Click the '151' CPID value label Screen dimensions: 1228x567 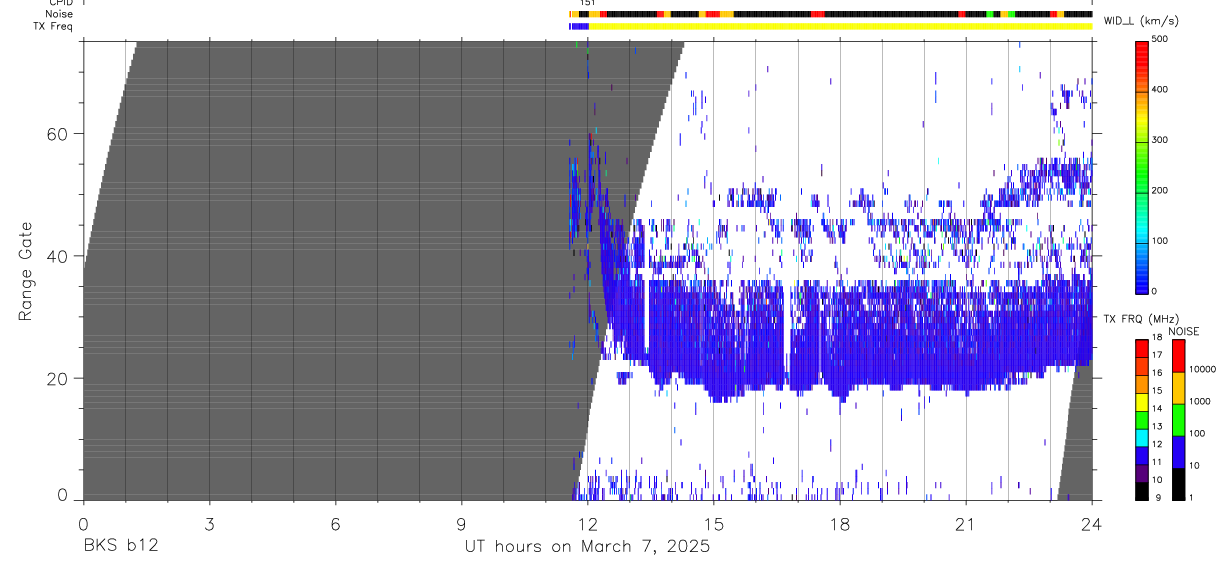[x=587, y=3]
